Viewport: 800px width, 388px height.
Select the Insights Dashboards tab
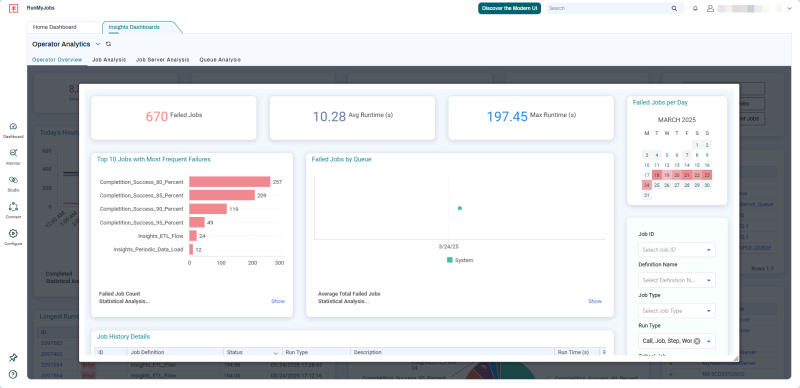134,27
